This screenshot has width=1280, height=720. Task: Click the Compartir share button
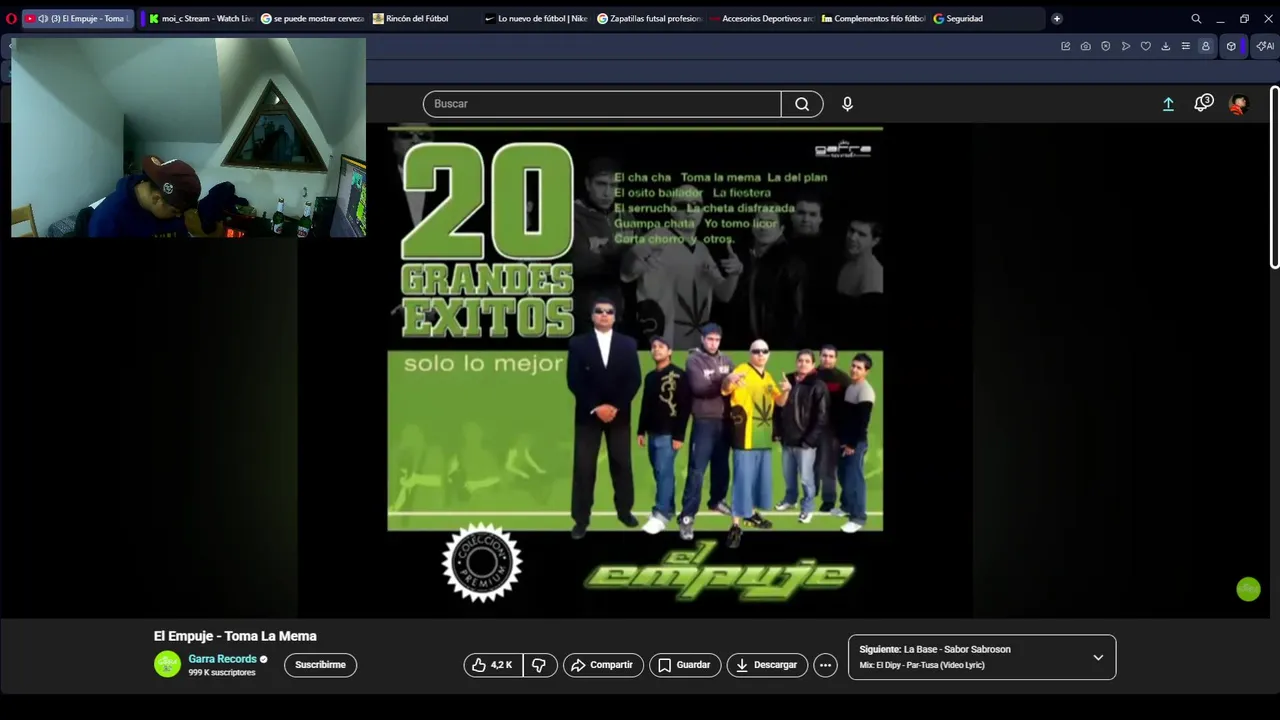602,665
